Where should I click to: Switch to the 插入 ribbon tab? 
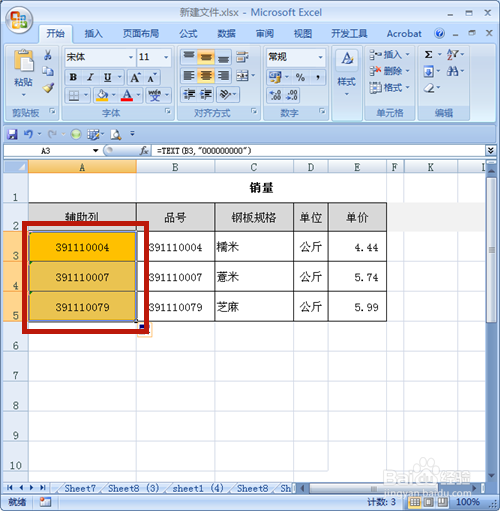click(x=93, y=34)
